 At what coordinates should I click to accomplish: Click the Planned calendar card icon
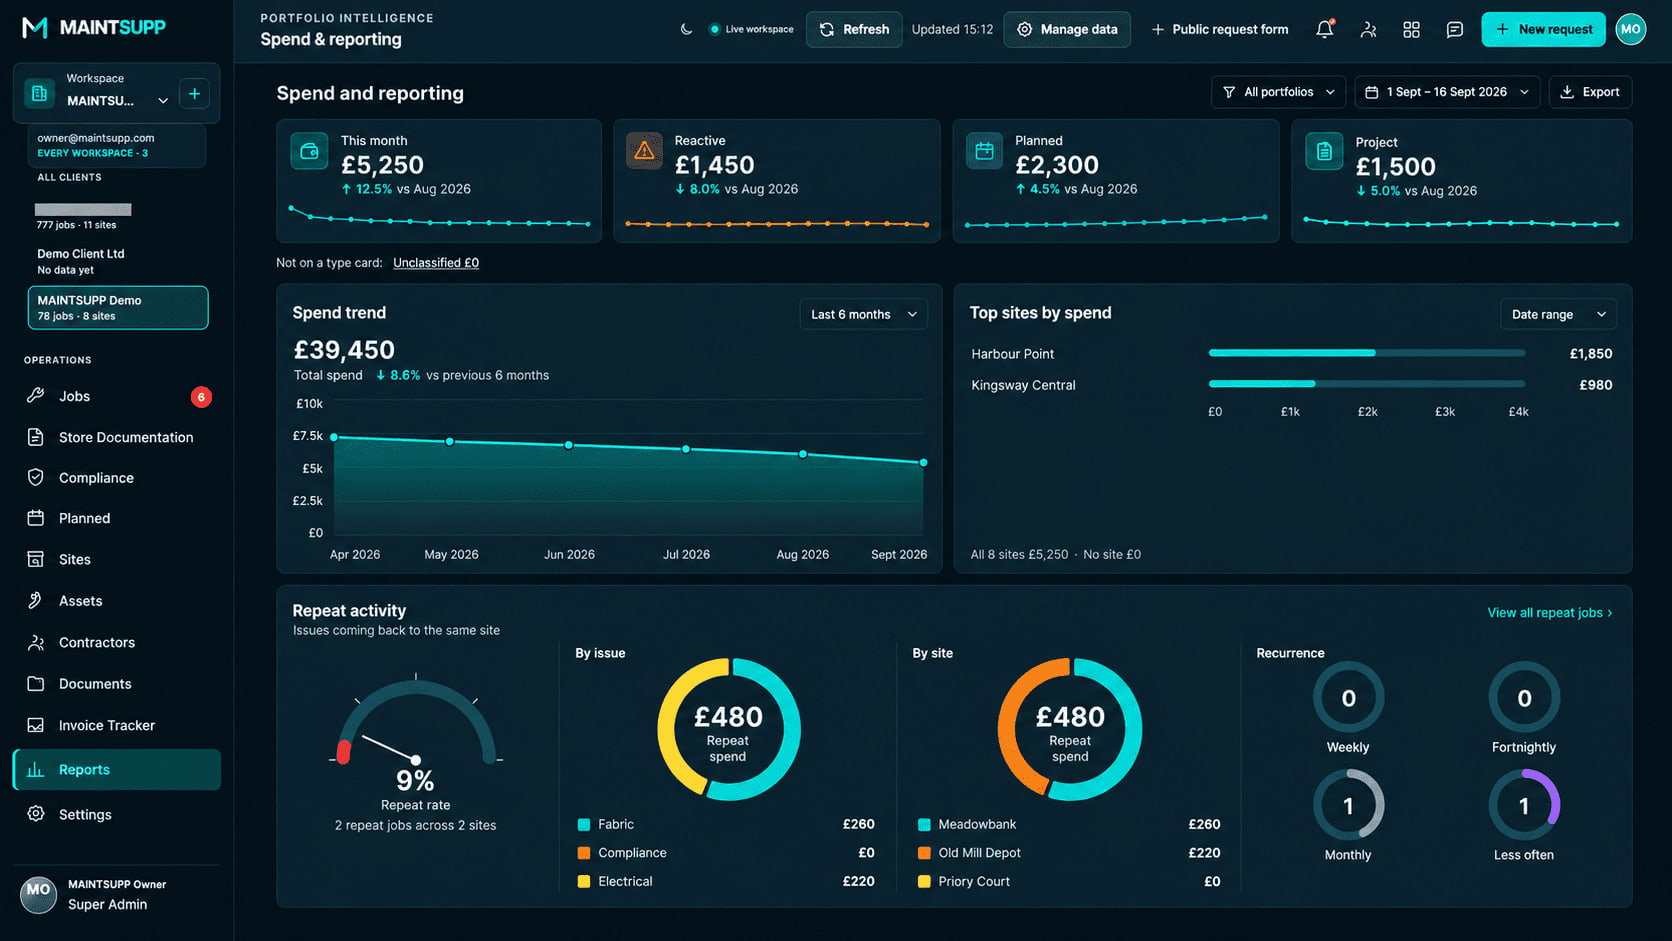984,151
